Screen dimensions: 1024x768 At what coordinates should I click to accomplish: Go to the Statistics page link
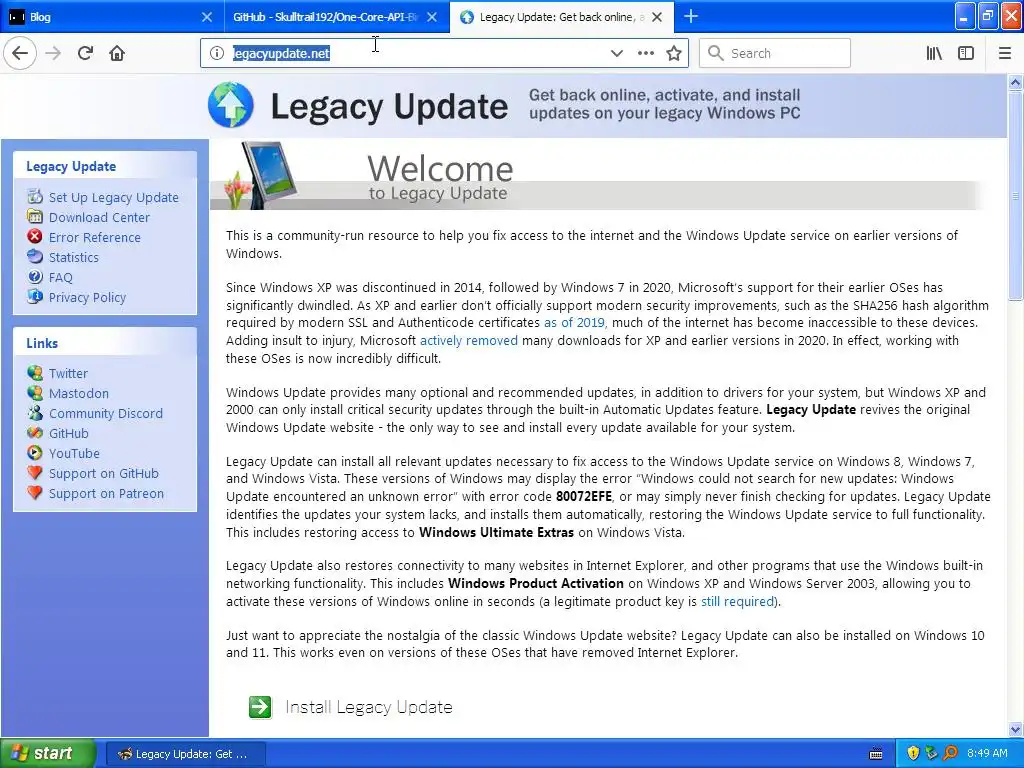[x=74, y=257]
